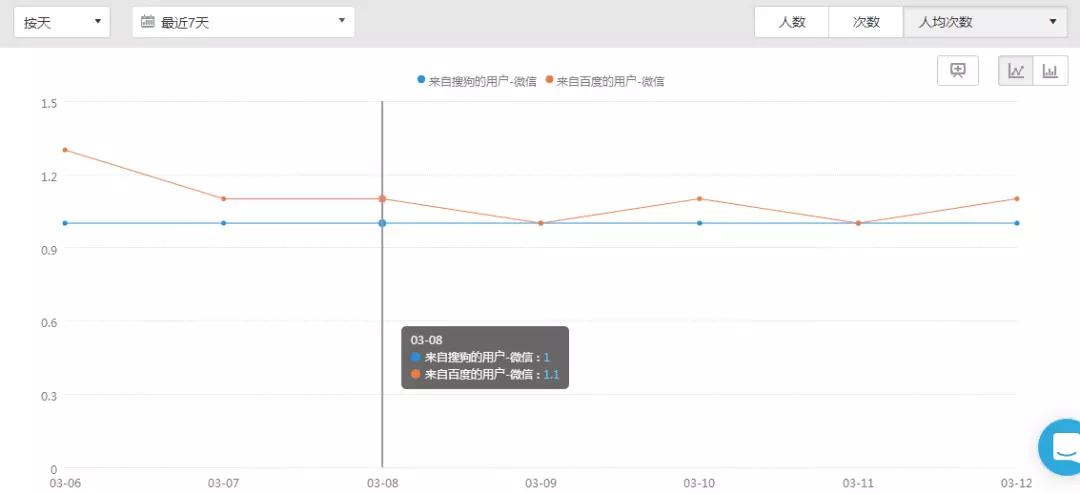Viewport: 1080px width, 494px height.
Task: Click the 0.9 y-axis value
Action: coord(50,249)
